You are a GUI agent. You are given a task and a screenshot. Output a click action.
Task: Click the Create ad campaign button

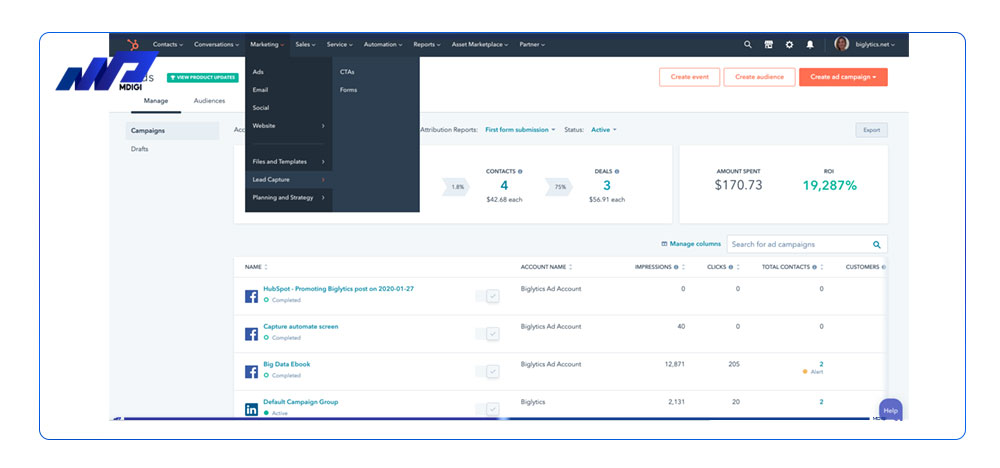843,77
